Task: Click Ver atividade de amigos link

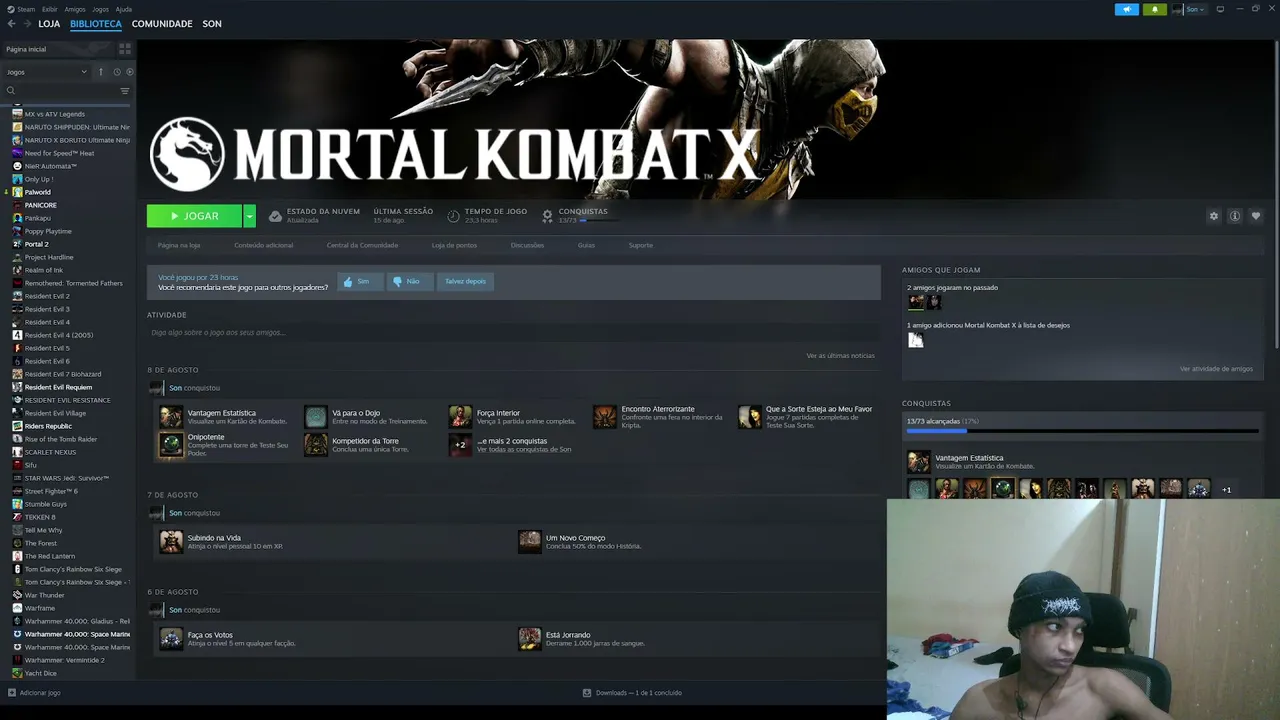Action: 1216,369
